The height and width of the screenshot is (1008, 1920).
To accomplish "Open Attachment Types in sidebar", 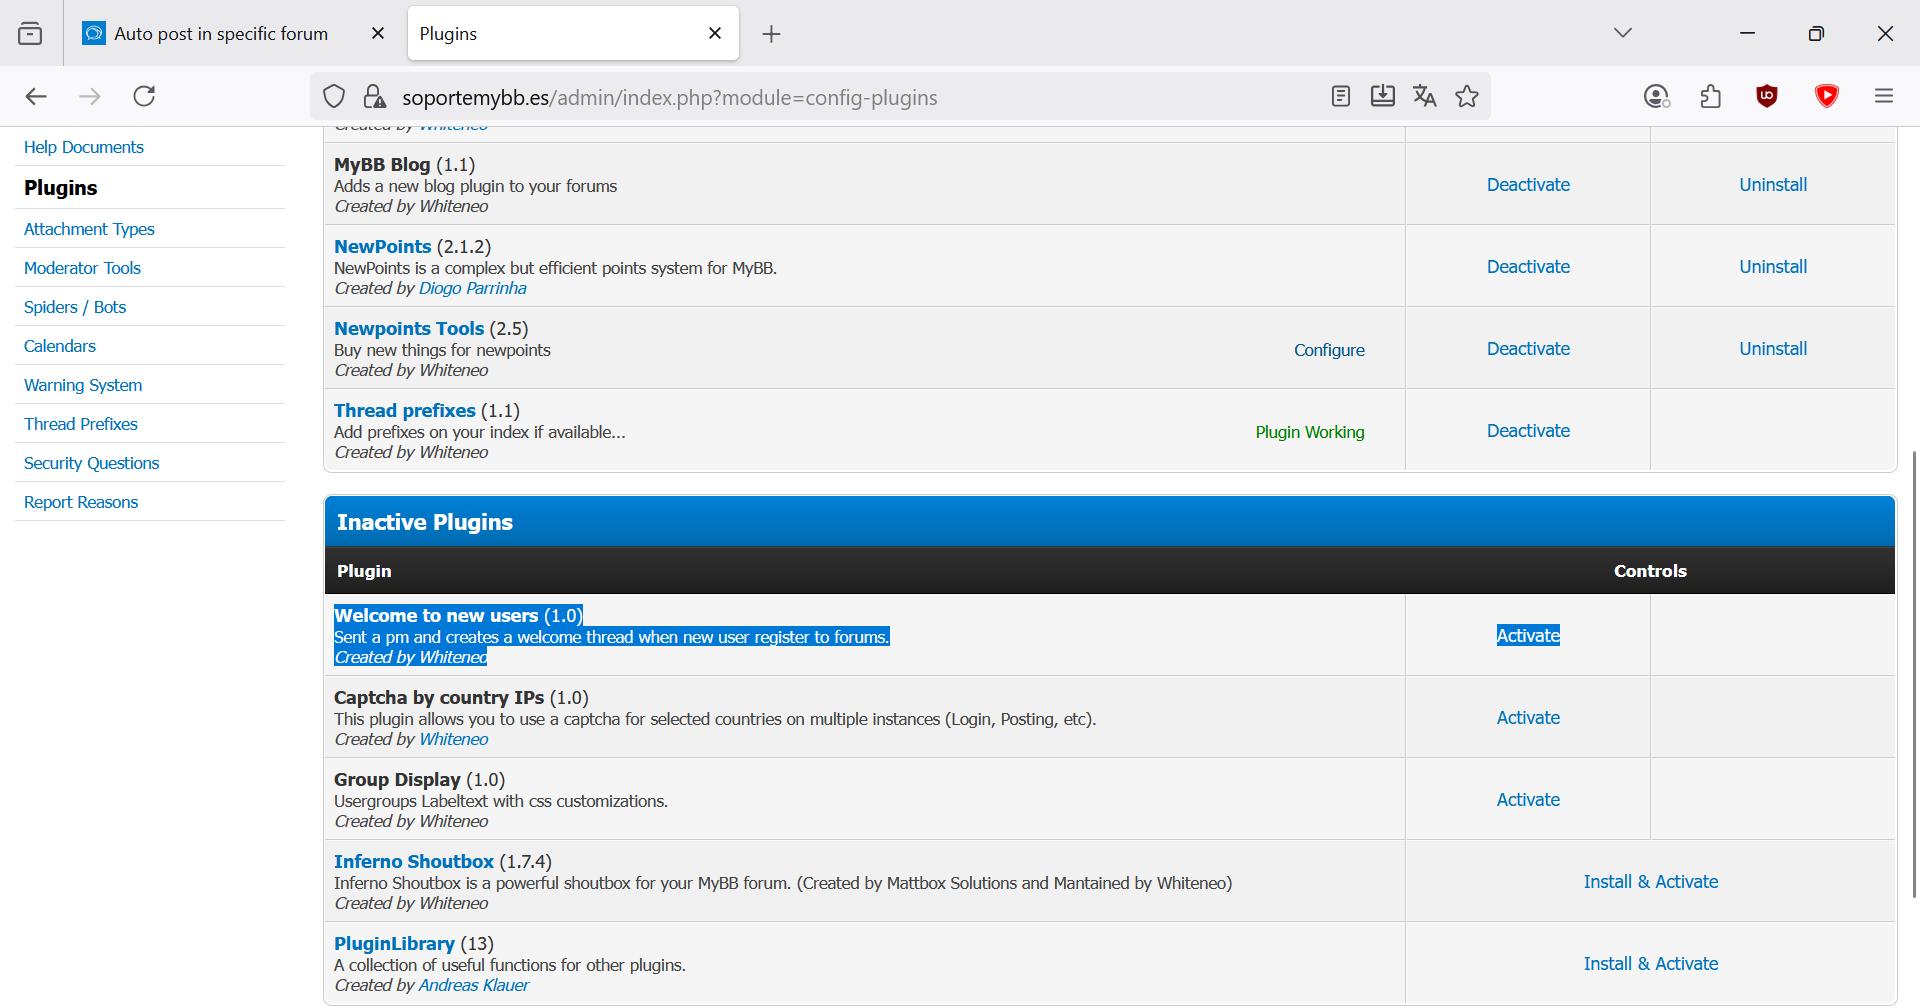I will [89, 229].
